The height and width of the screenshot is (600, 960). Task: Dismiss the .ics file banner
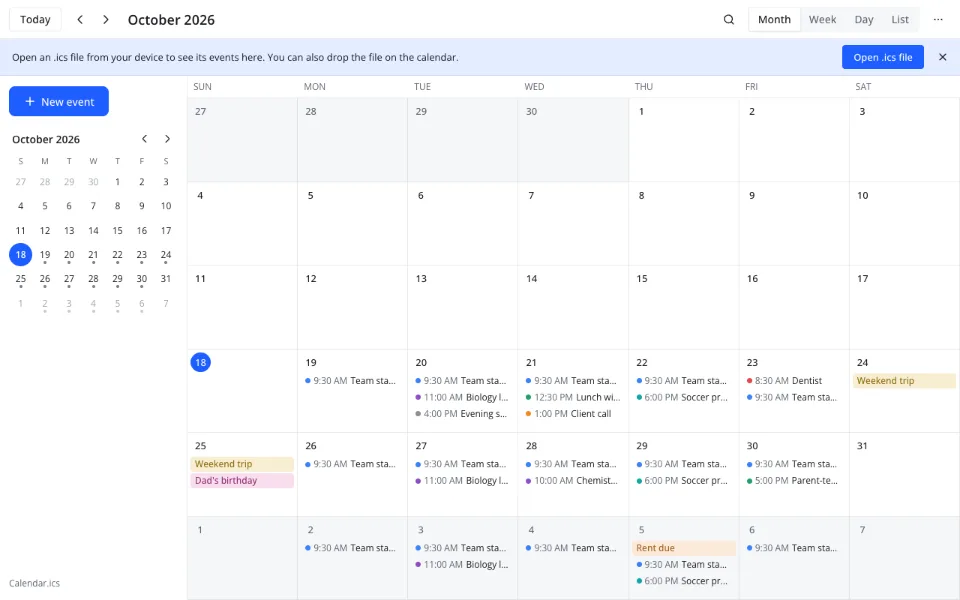(943, 57)
